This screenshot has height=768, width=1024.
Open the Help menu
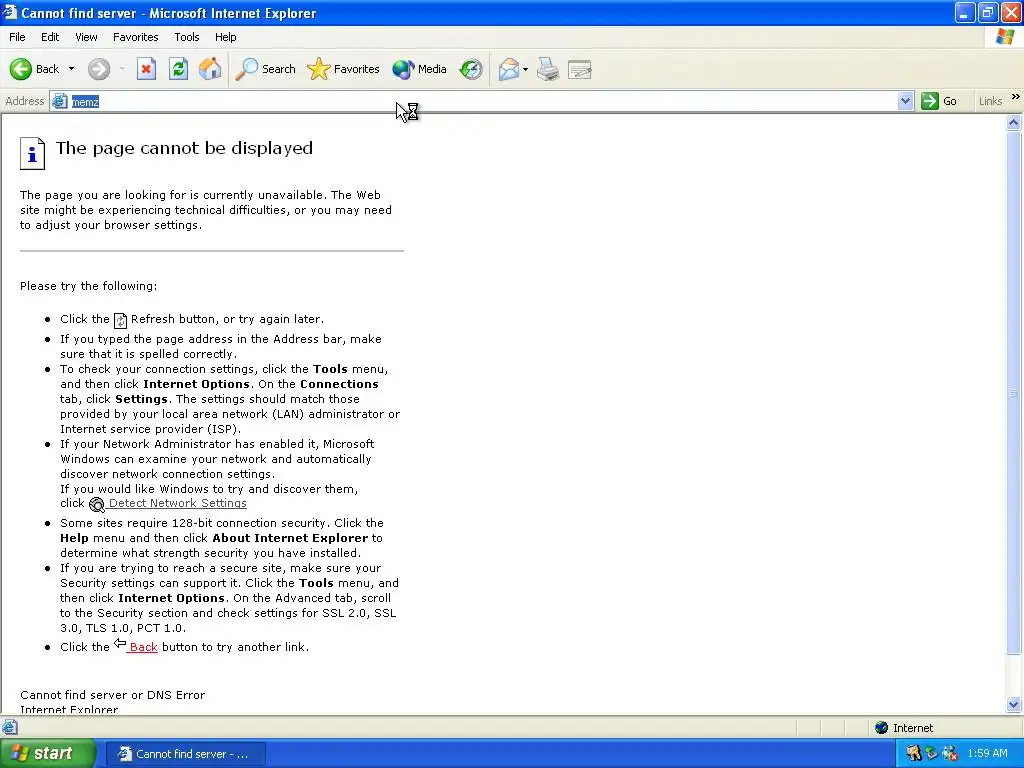click(x=225, y=37)
